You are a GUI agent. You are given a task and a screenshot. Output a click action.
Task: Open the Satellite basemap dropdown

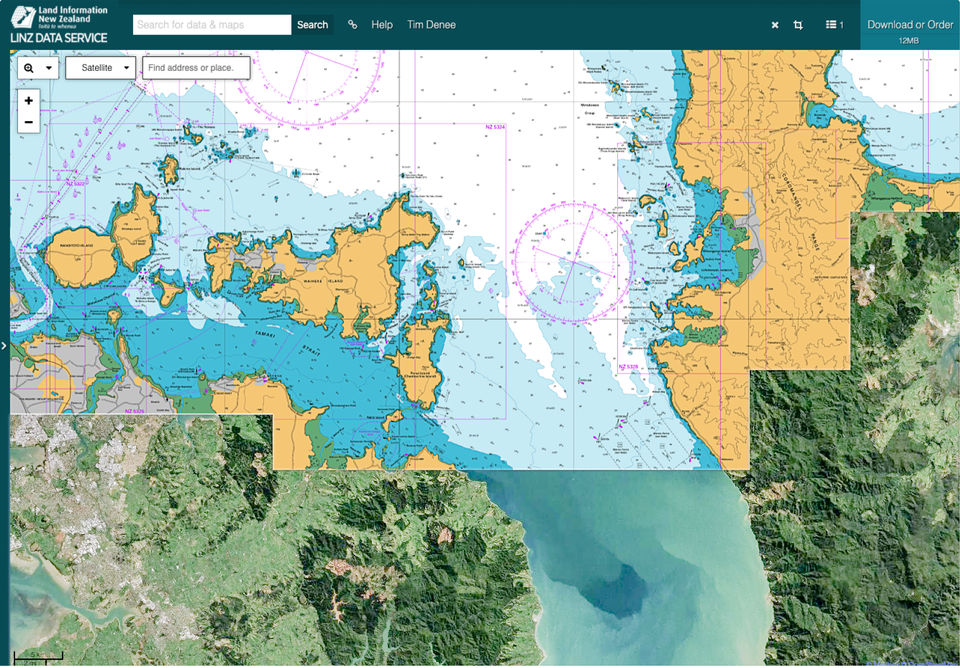[x=100, y=68]
